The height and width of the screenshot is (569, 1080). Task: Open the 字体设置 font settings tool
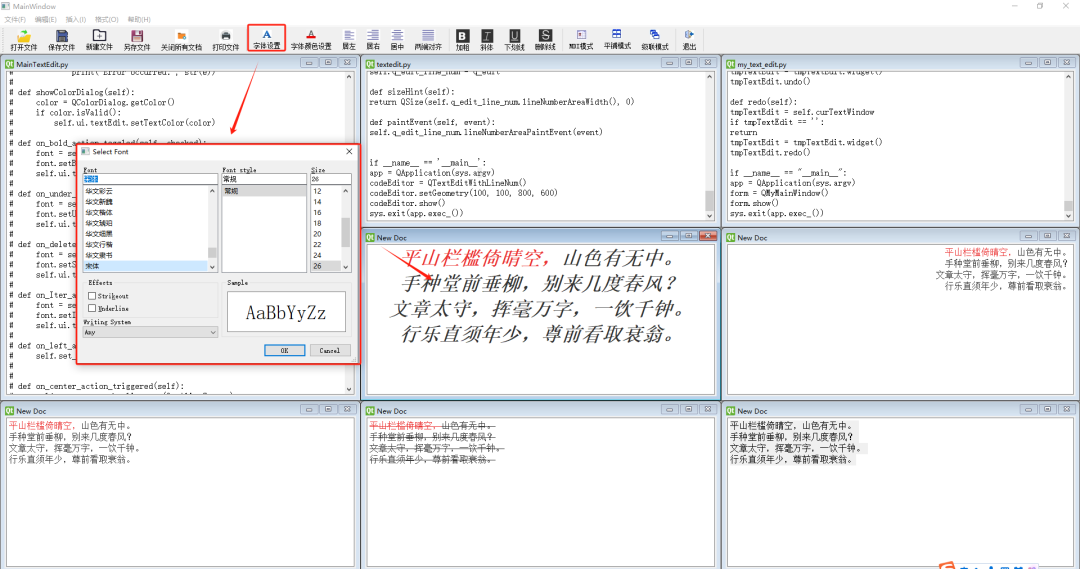[267, 39]
